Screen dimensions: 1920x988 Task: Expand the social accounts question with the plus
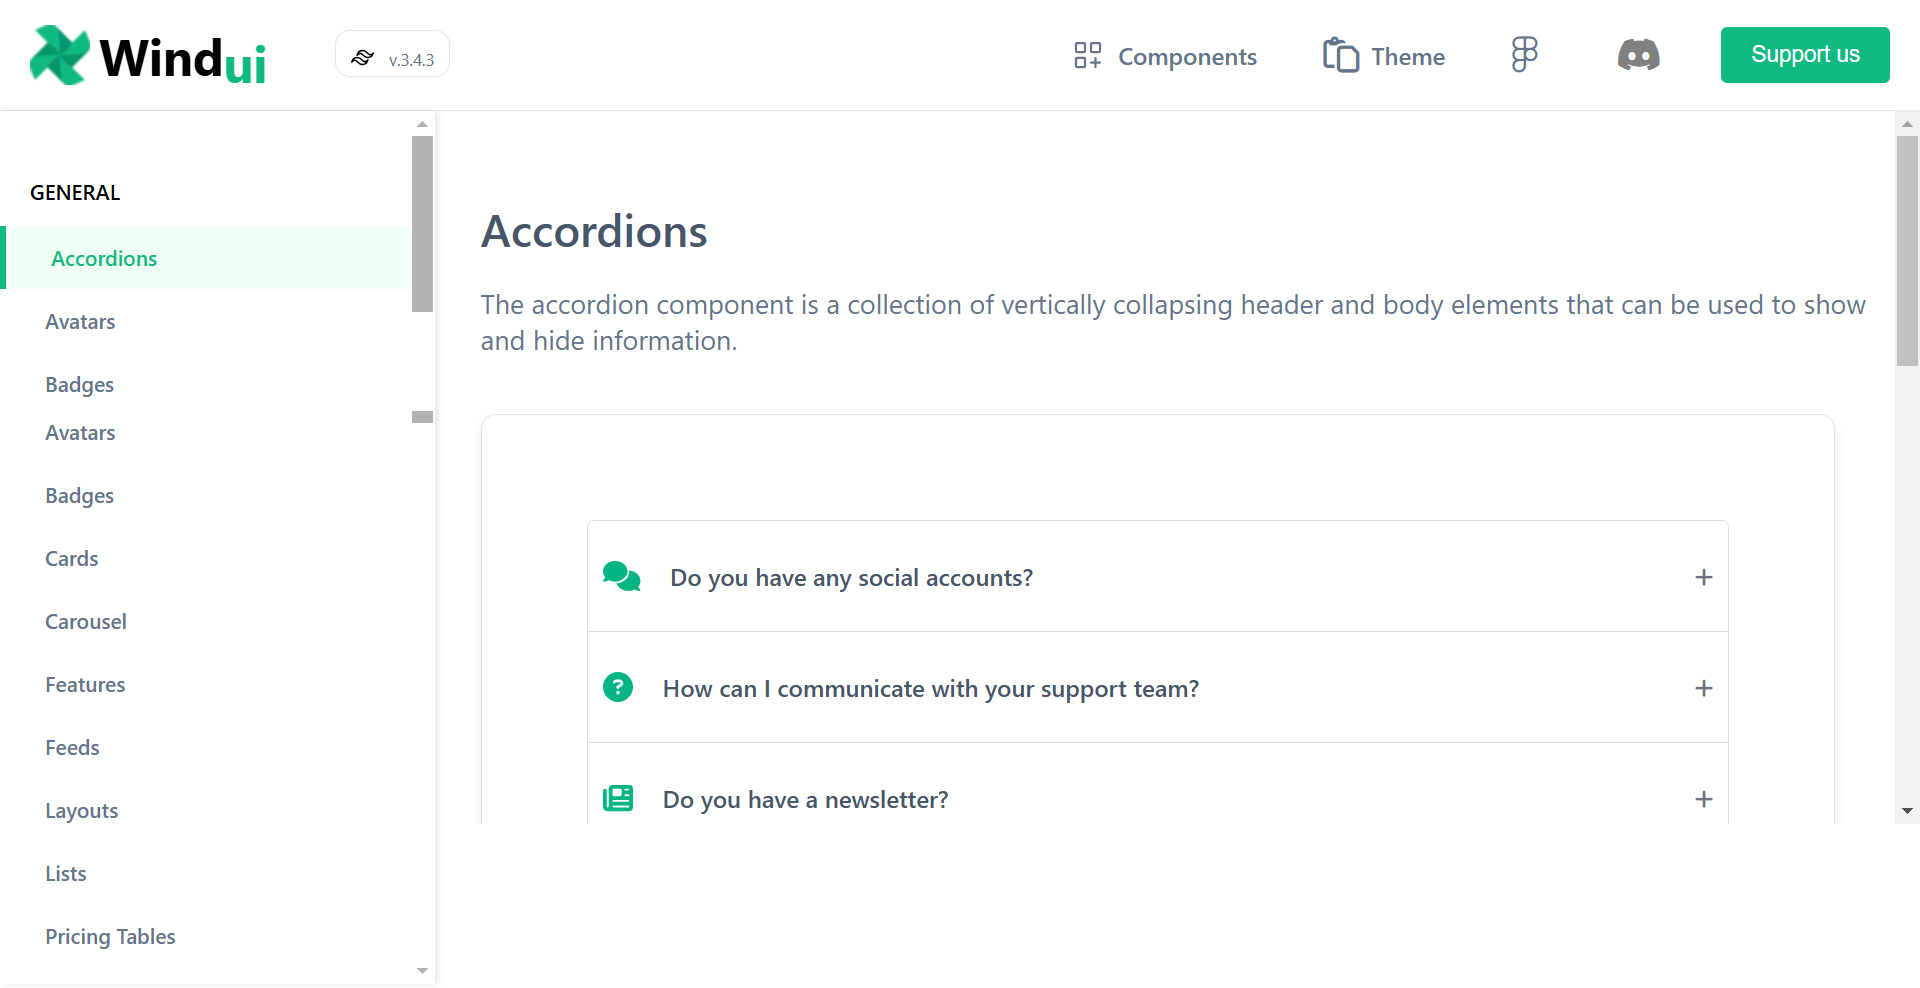coord(1704,577)
